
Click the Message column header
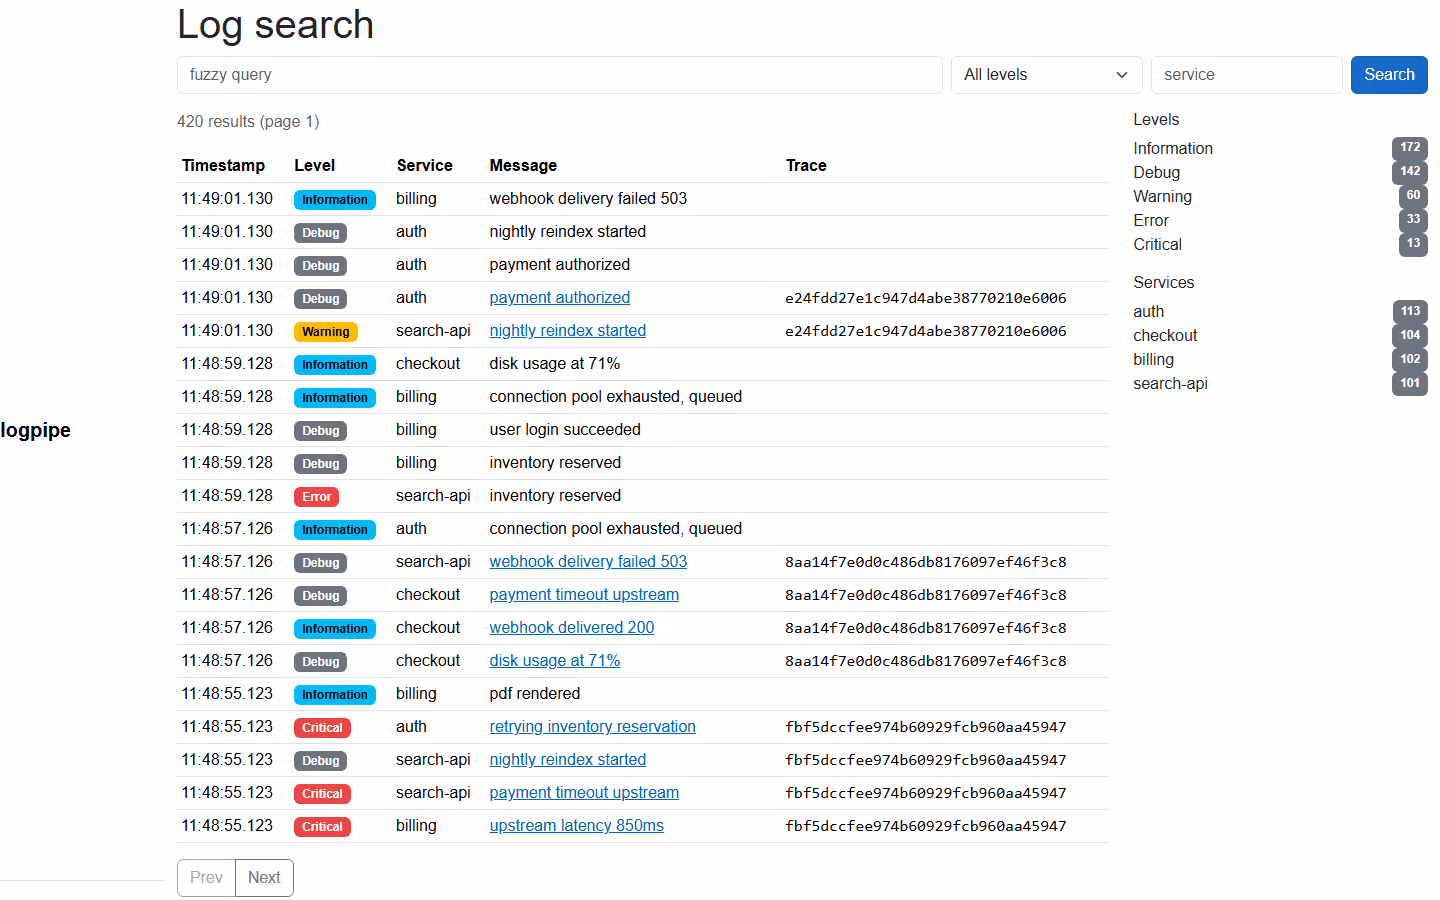(x=523, y=166)
